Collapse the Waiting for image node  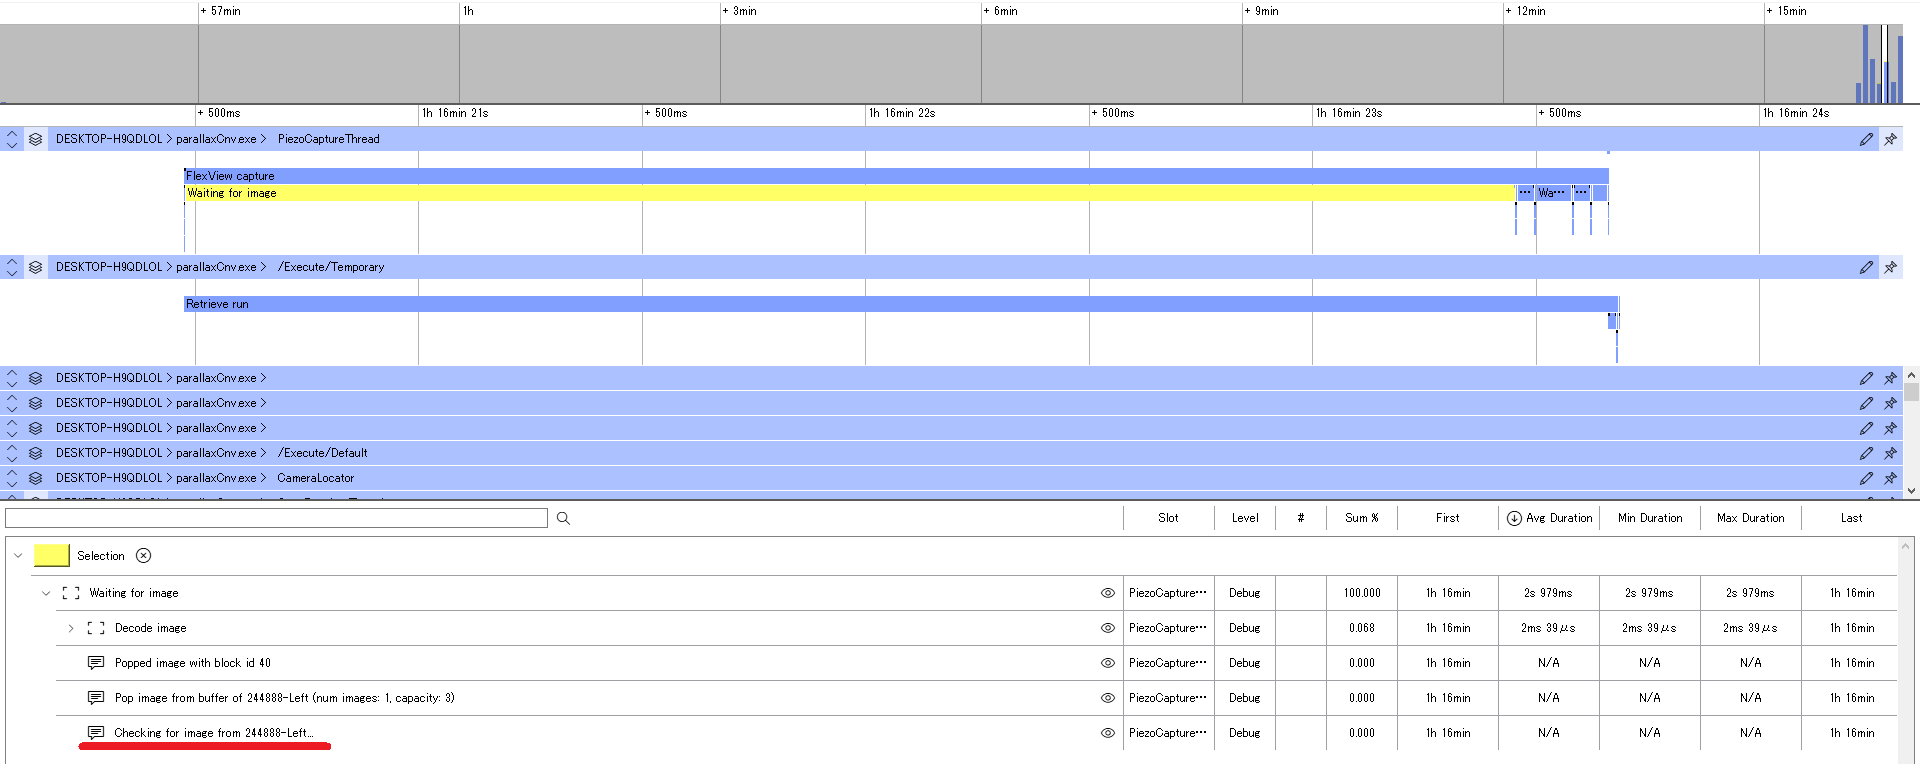coord(46,593)
